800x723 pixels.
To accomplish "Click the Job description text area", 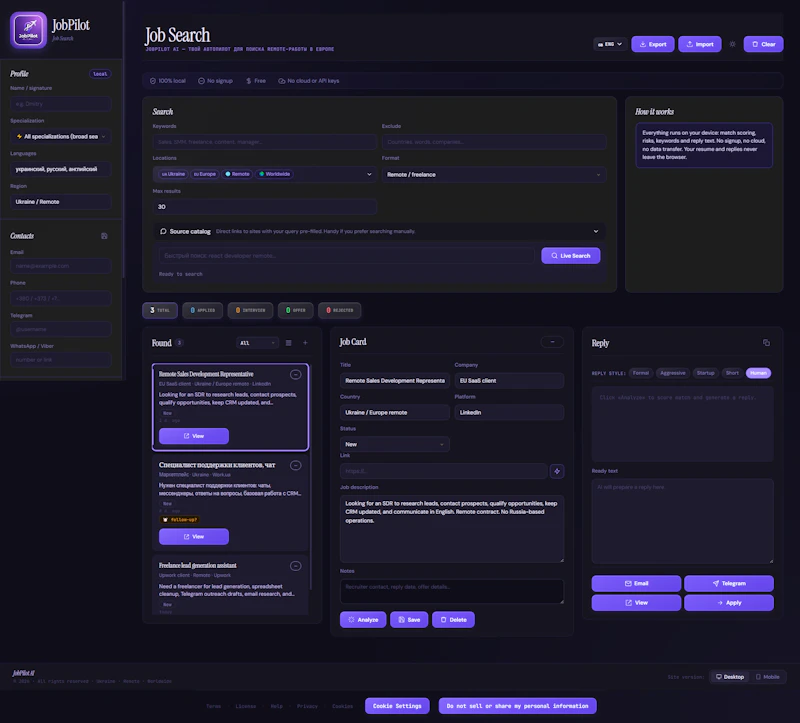I will pyautogui.click(x=452, y=529).
